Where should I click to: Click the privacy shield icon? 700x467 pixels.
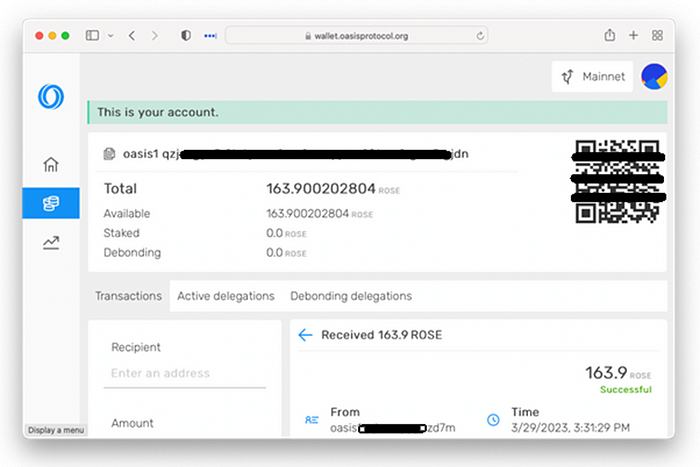186,35
